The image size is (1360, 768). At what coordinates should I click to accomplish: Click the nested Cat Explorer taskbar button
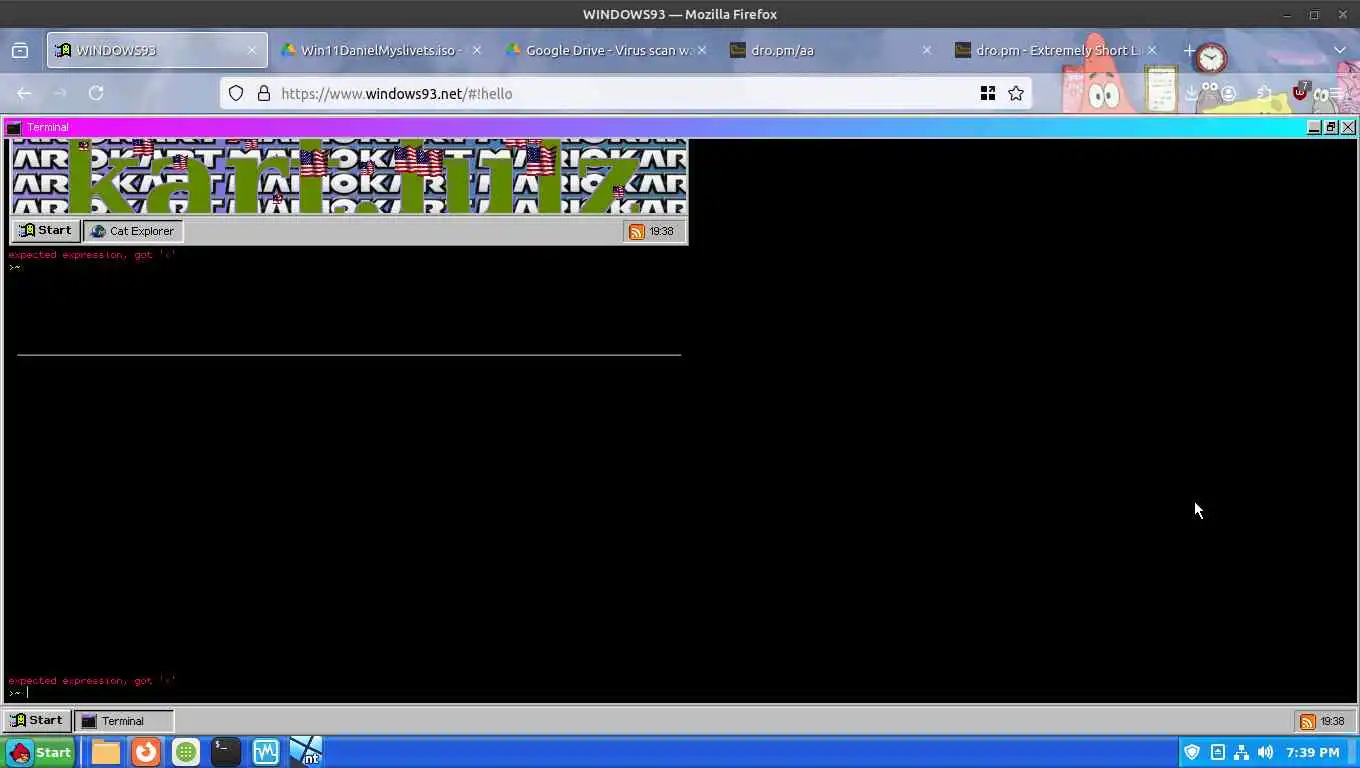(133, 231)
